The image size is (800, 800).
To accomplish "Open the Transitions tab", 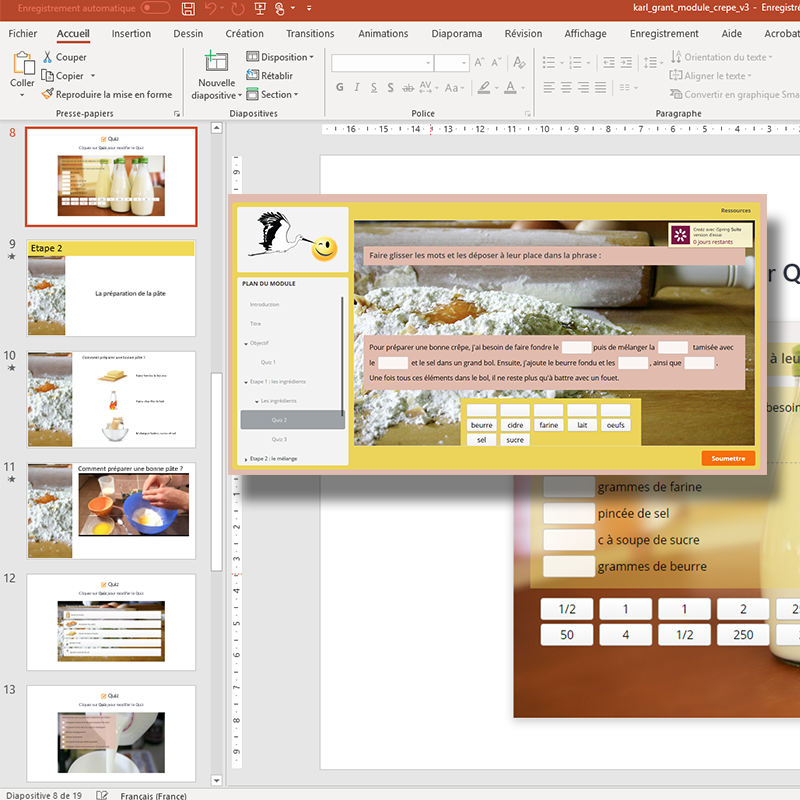I will point(310,34).
